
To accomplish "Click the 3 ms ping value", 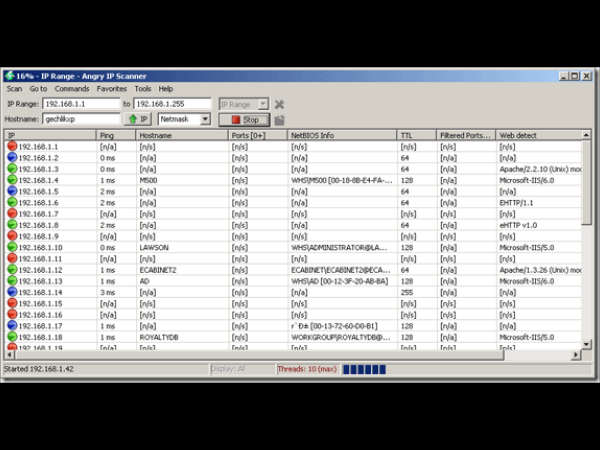I will (x=108, y=292).
